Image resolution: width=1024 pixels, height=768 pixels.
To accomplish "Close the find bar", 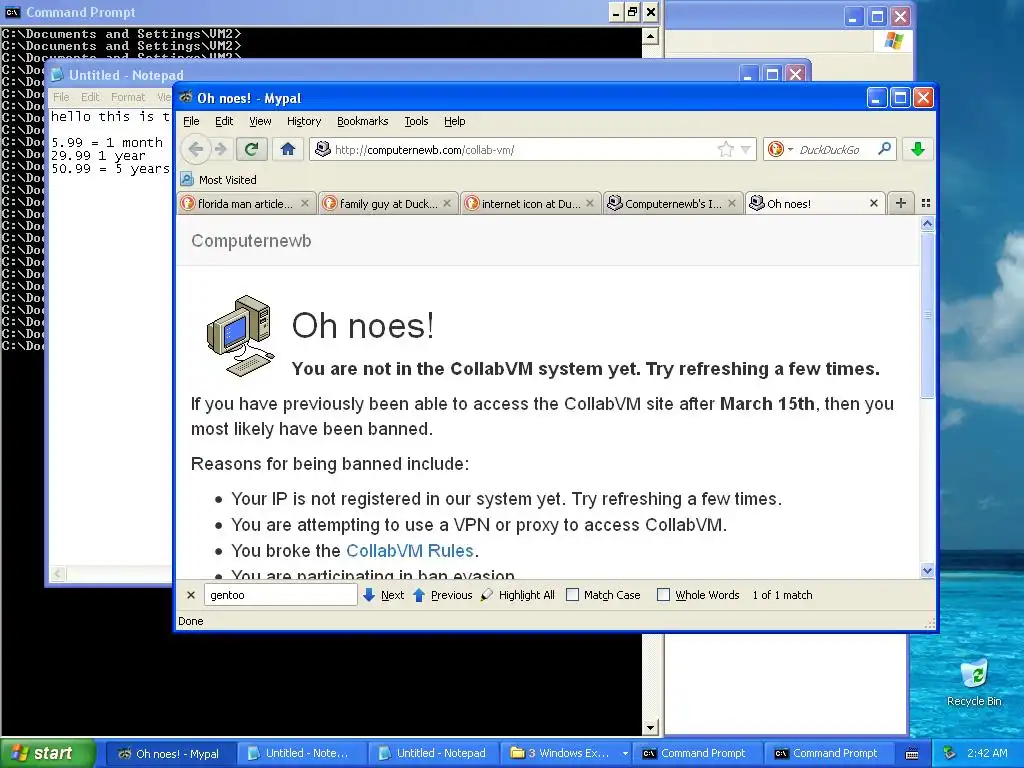I will tap(191, 595).
